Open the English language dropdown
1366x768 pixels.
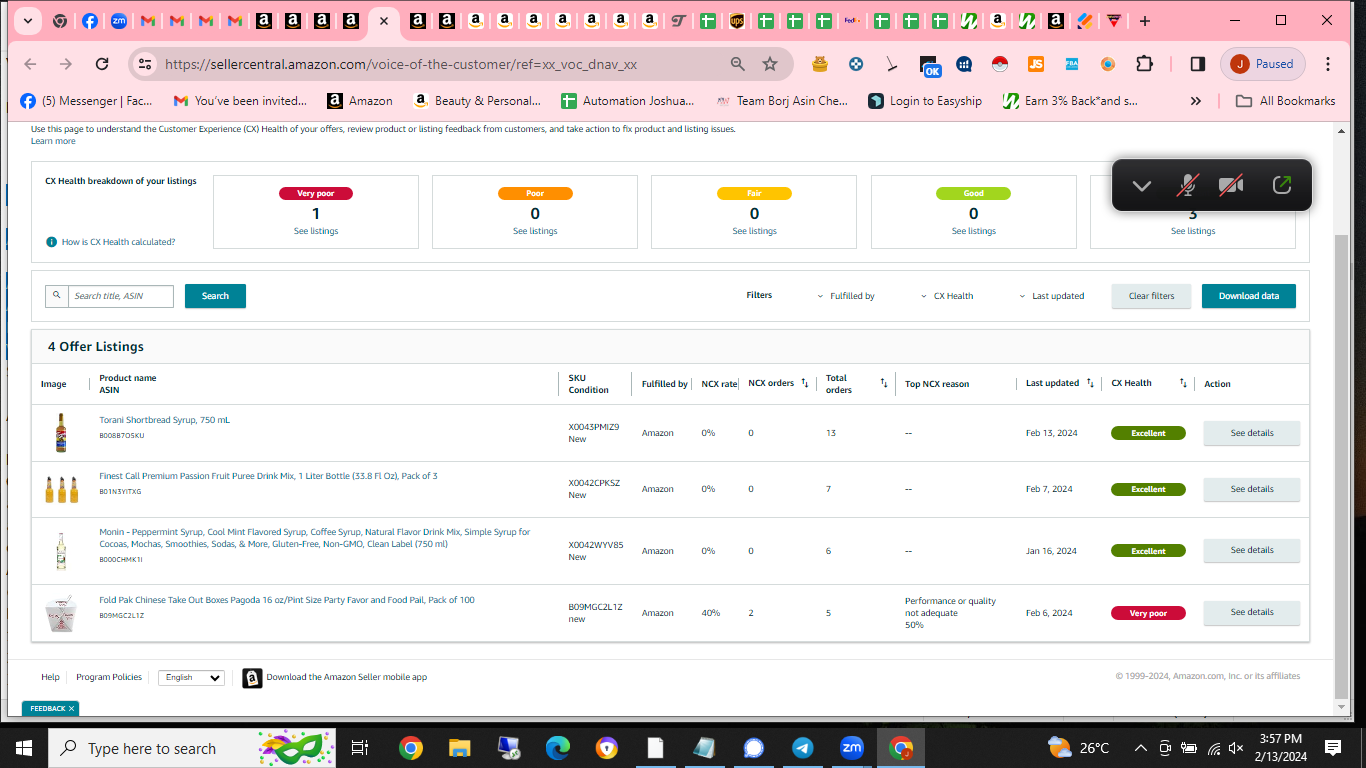pyautogui.click(x=191, y=677)
